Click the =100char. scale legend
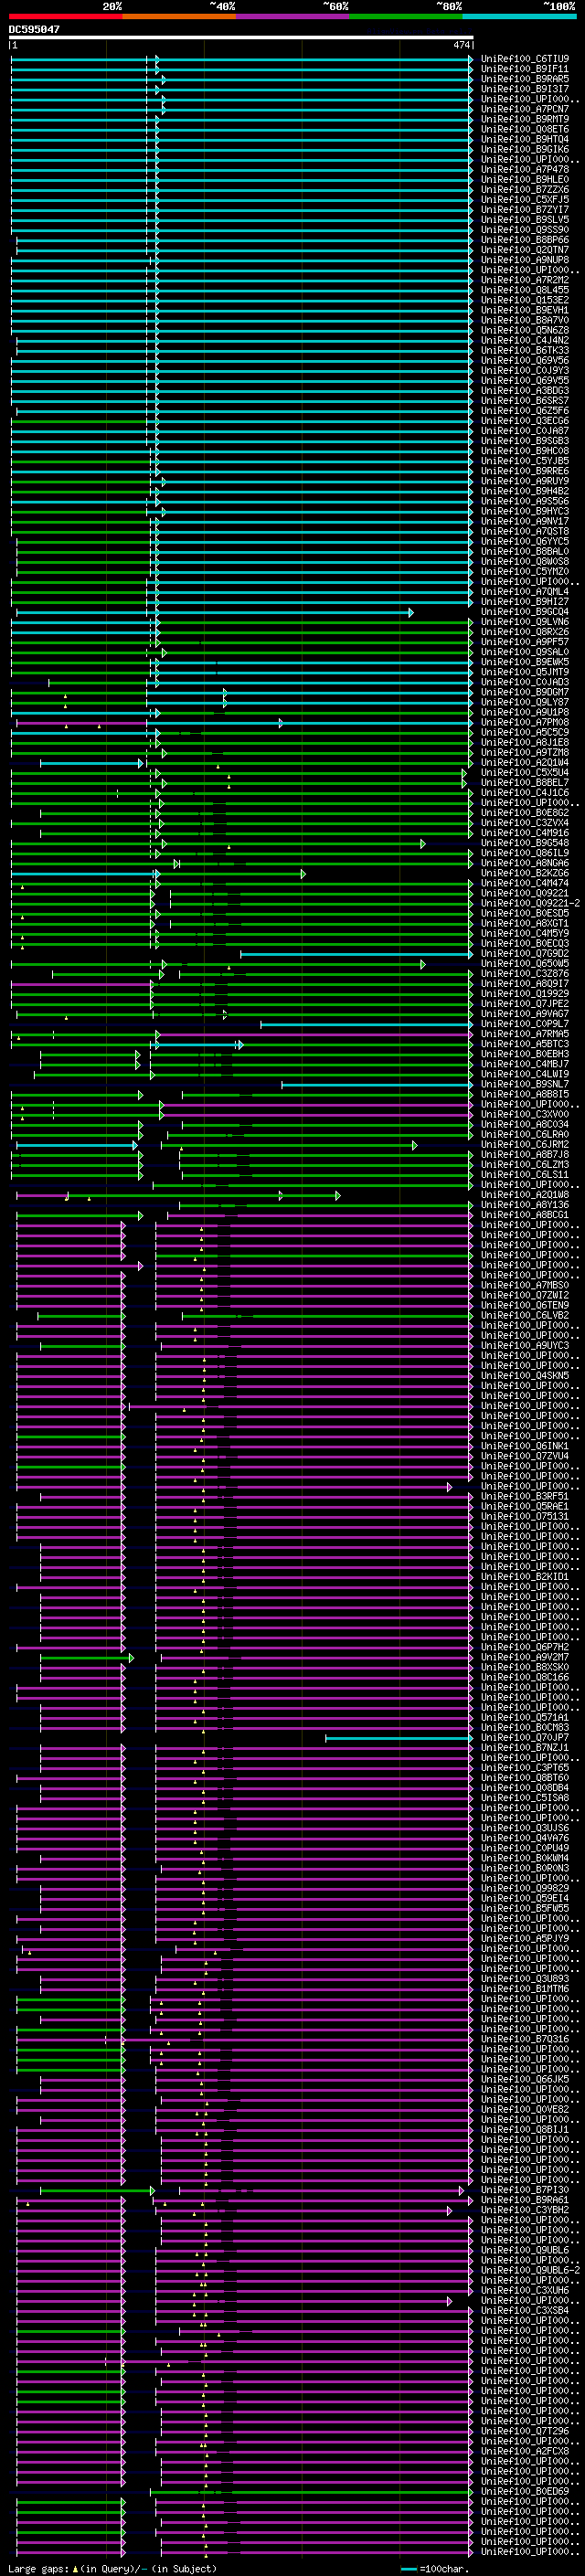Screen dimensions: 585x2576 [x=435, y=2569]
